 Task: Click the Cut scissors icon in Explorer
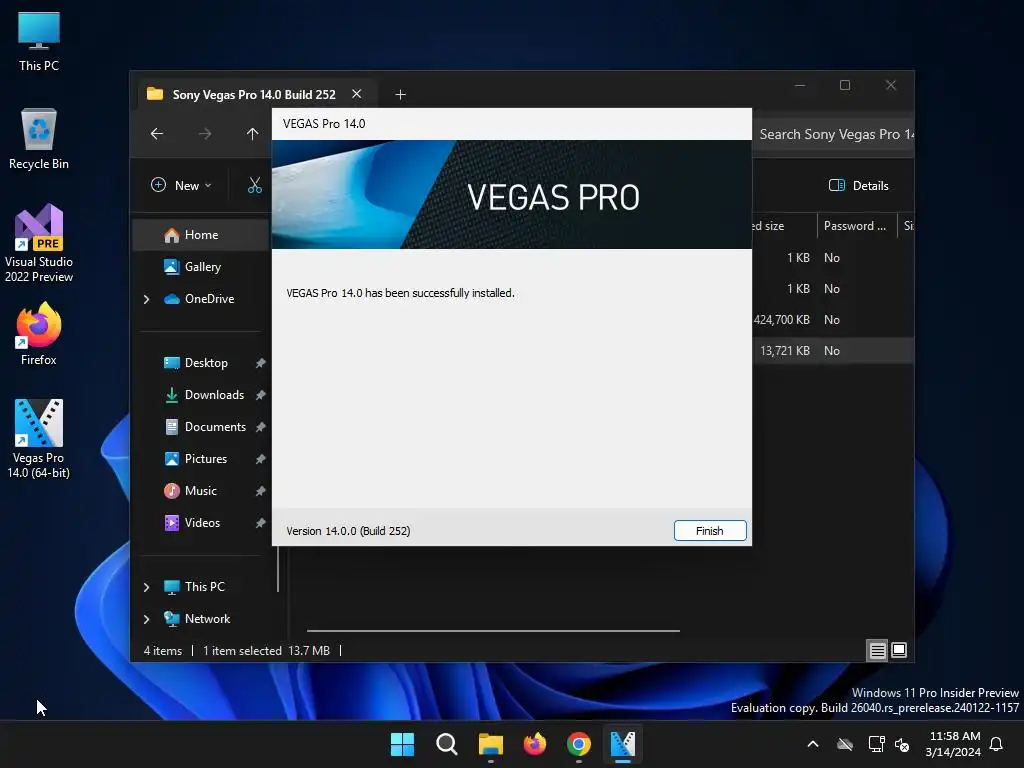(x=255, y=185)
